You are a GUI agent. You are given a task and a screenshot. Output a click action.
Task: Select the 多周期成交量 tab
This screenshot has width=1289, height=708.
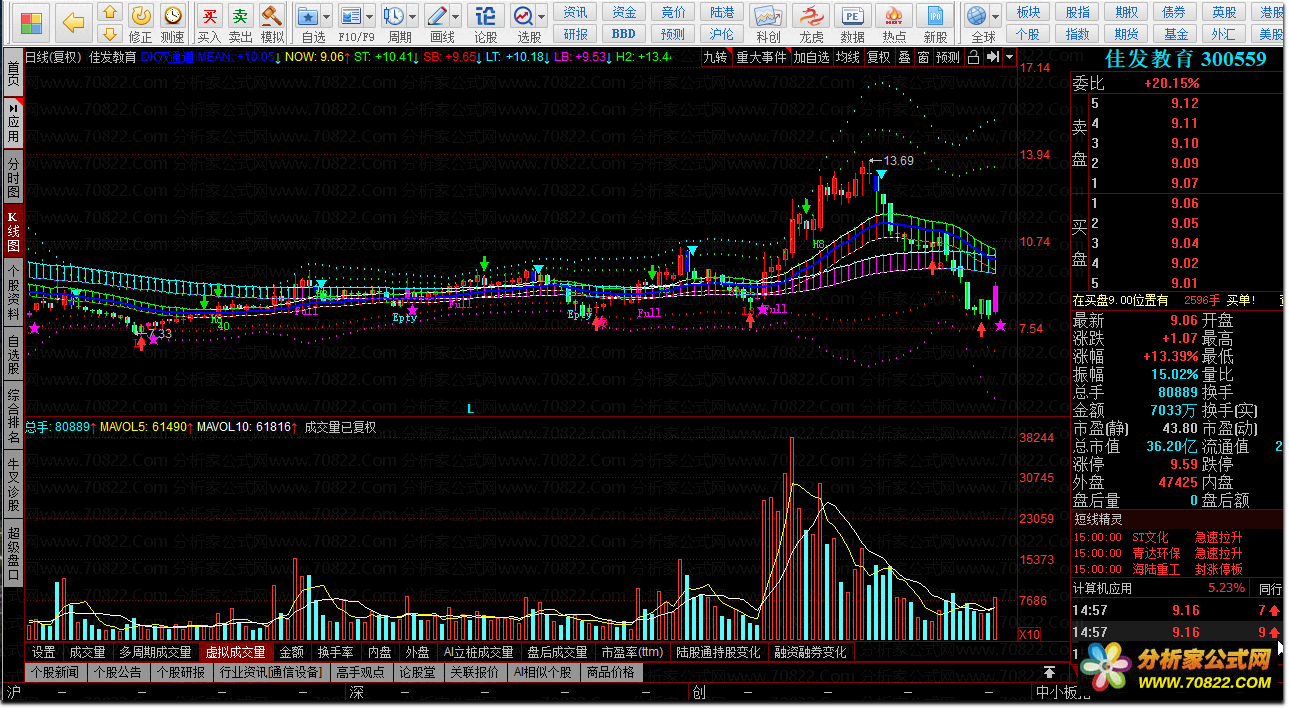[x=154, y=652]
